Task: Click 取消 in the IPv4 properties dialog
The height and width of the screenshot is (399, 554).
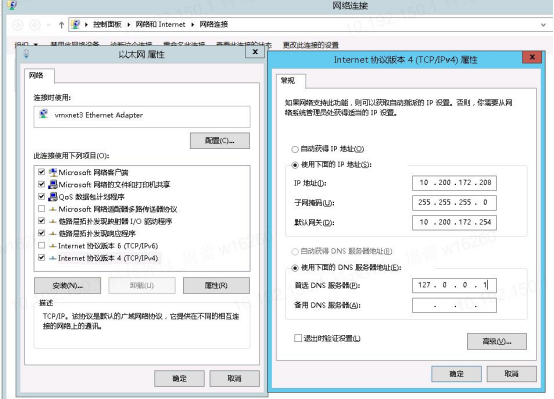Action: pyautogui.click(x=512, y=374)
